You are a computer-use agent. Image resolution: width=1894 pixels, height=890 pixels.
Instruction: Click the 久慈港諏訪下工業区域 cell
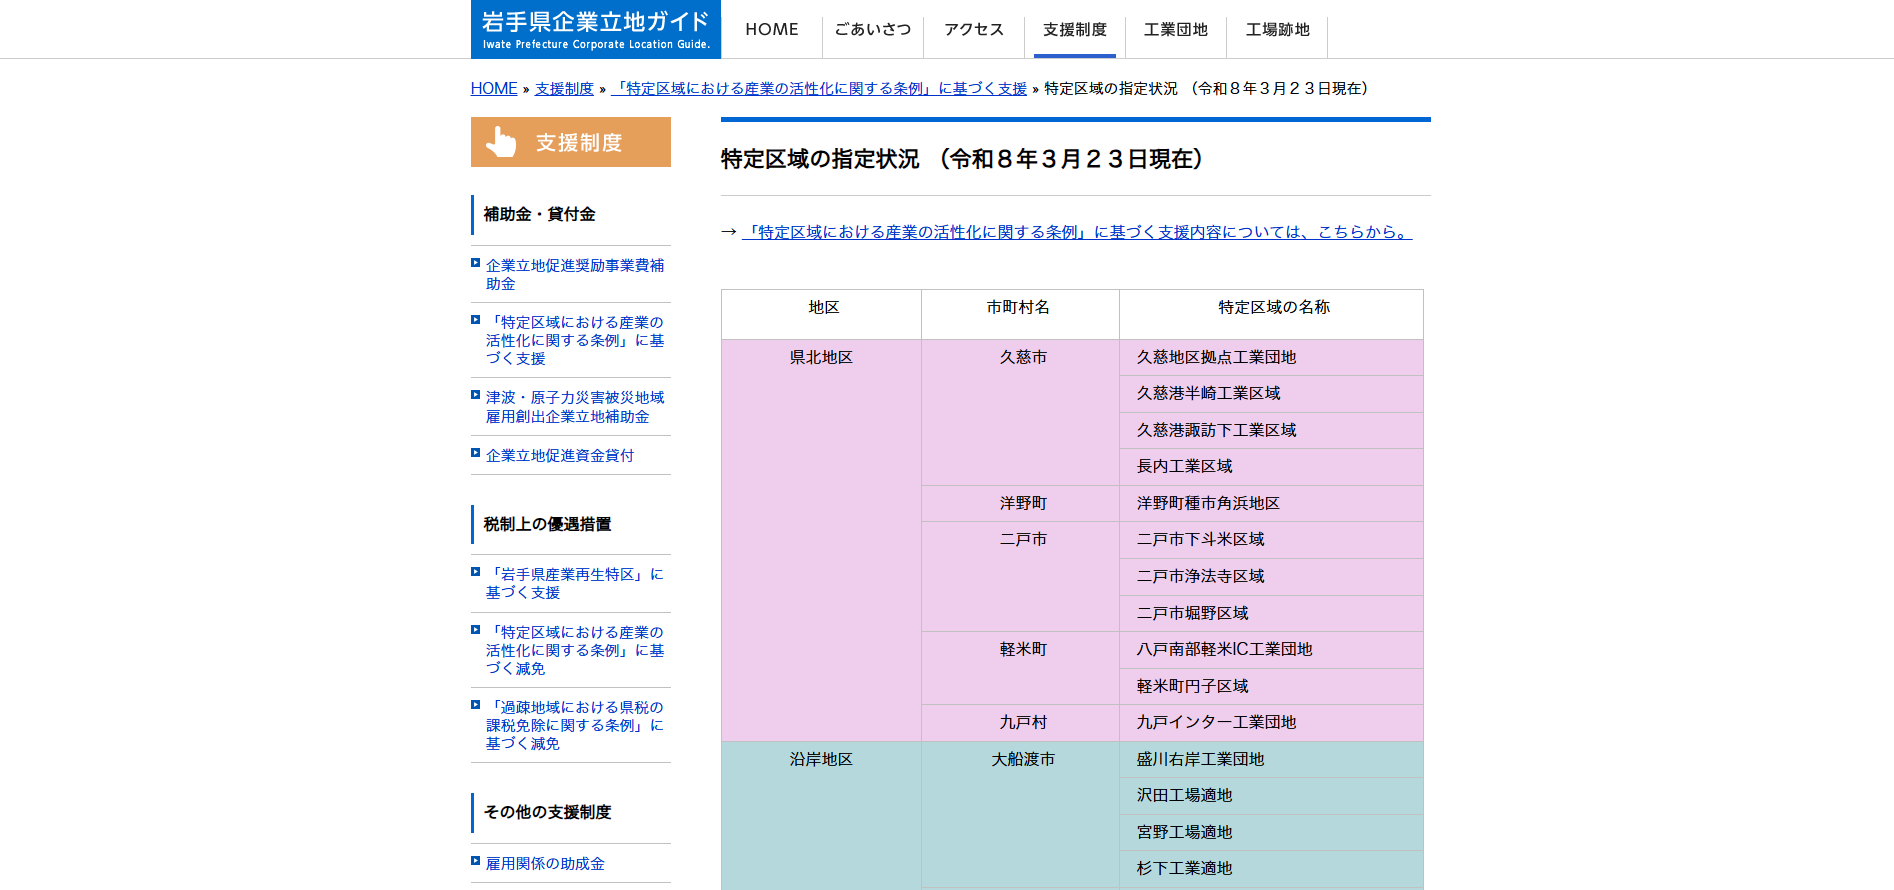pyautogui.click(x=1272, y=430)
